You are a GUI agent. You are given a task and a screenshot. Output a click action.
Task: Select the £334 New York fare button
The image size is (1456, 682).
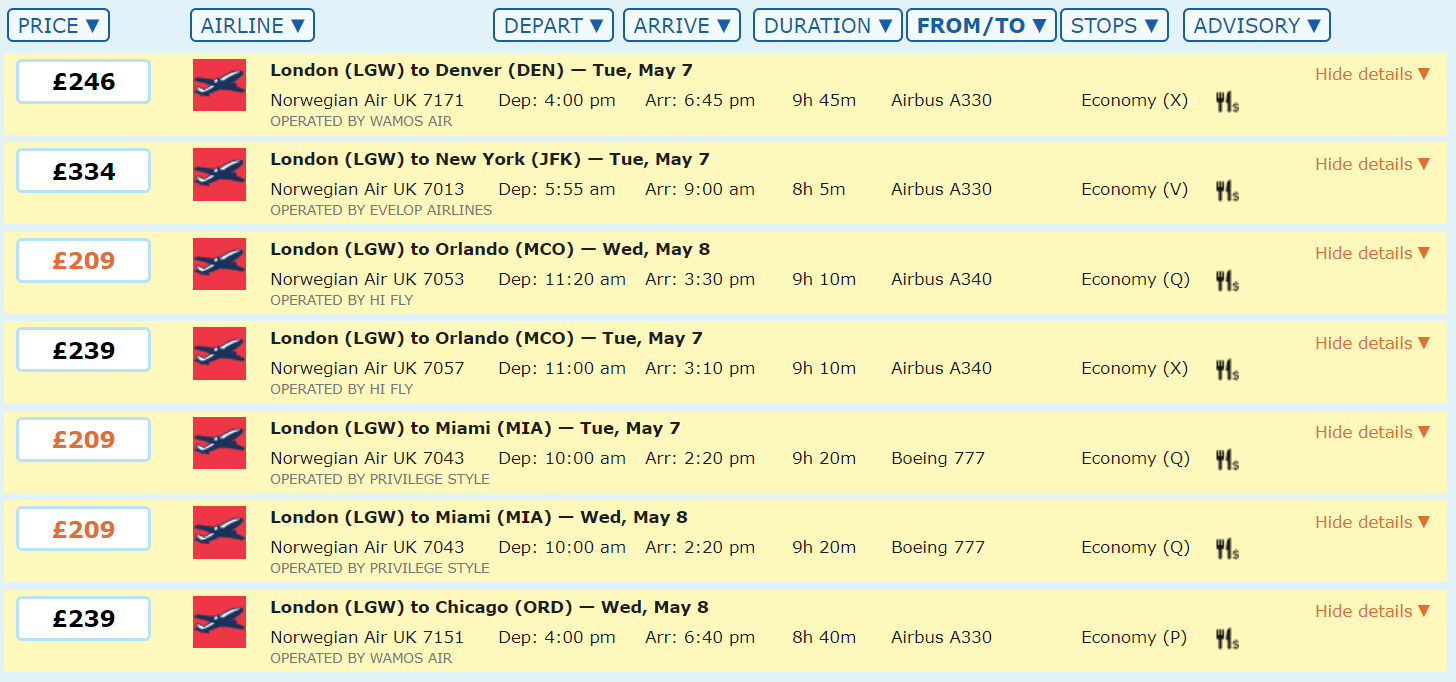tap(84, 171)
